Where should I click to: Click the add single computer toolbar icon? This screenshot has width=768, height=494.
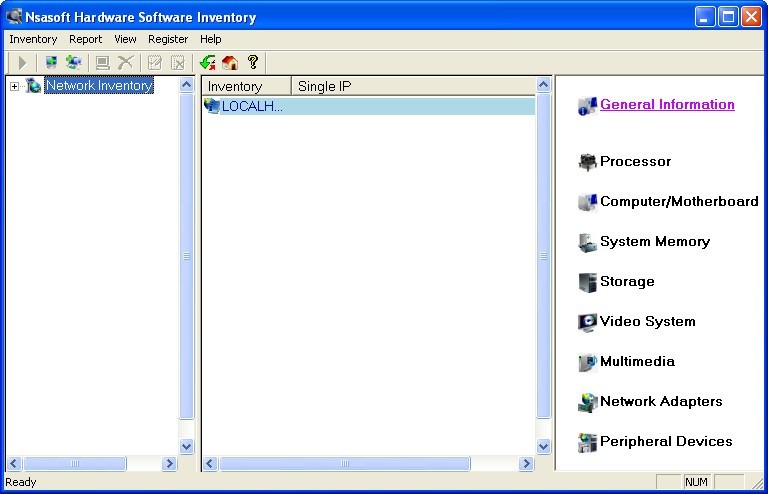click(x=51, y=63)
